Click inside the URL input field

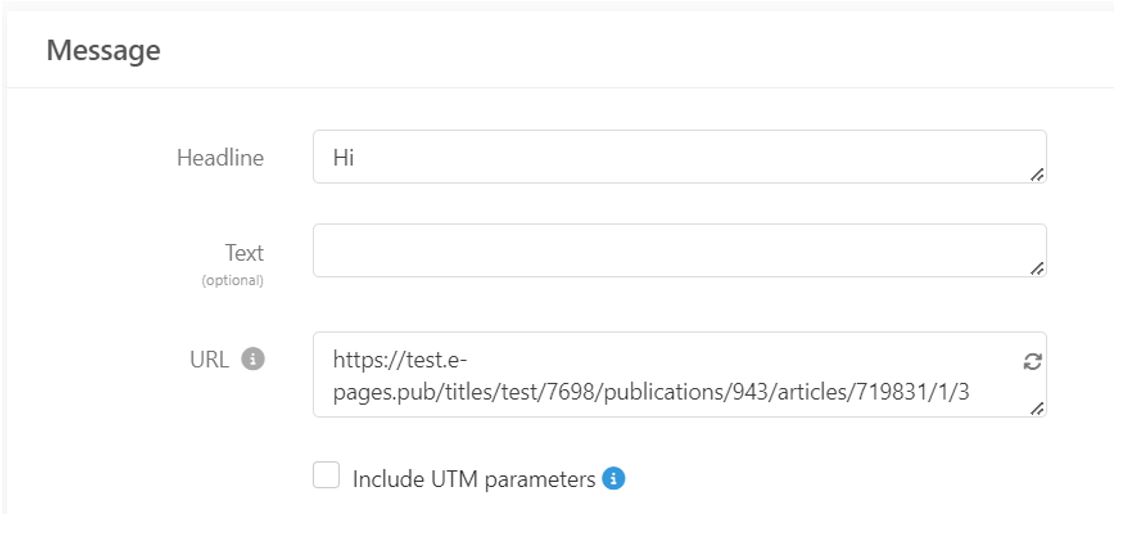pyautogui.click(x=679, y=374)
